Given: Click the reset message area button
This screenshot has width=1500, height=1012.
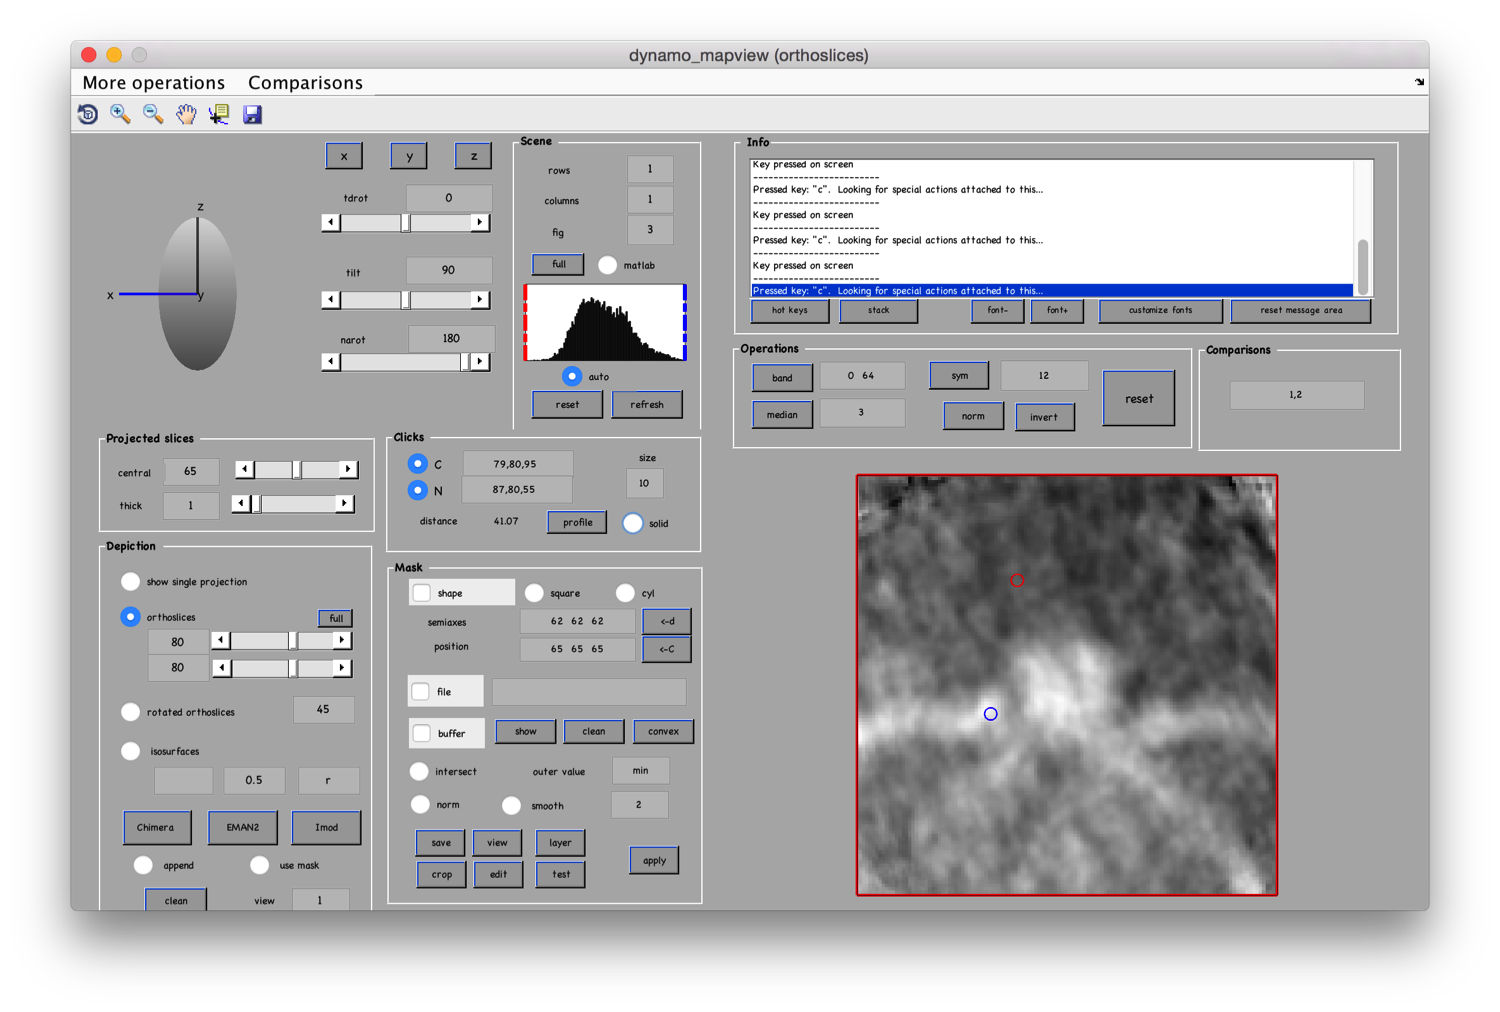Looking at the screenshot, I should pyautogui.click(x=1300, y=310).
